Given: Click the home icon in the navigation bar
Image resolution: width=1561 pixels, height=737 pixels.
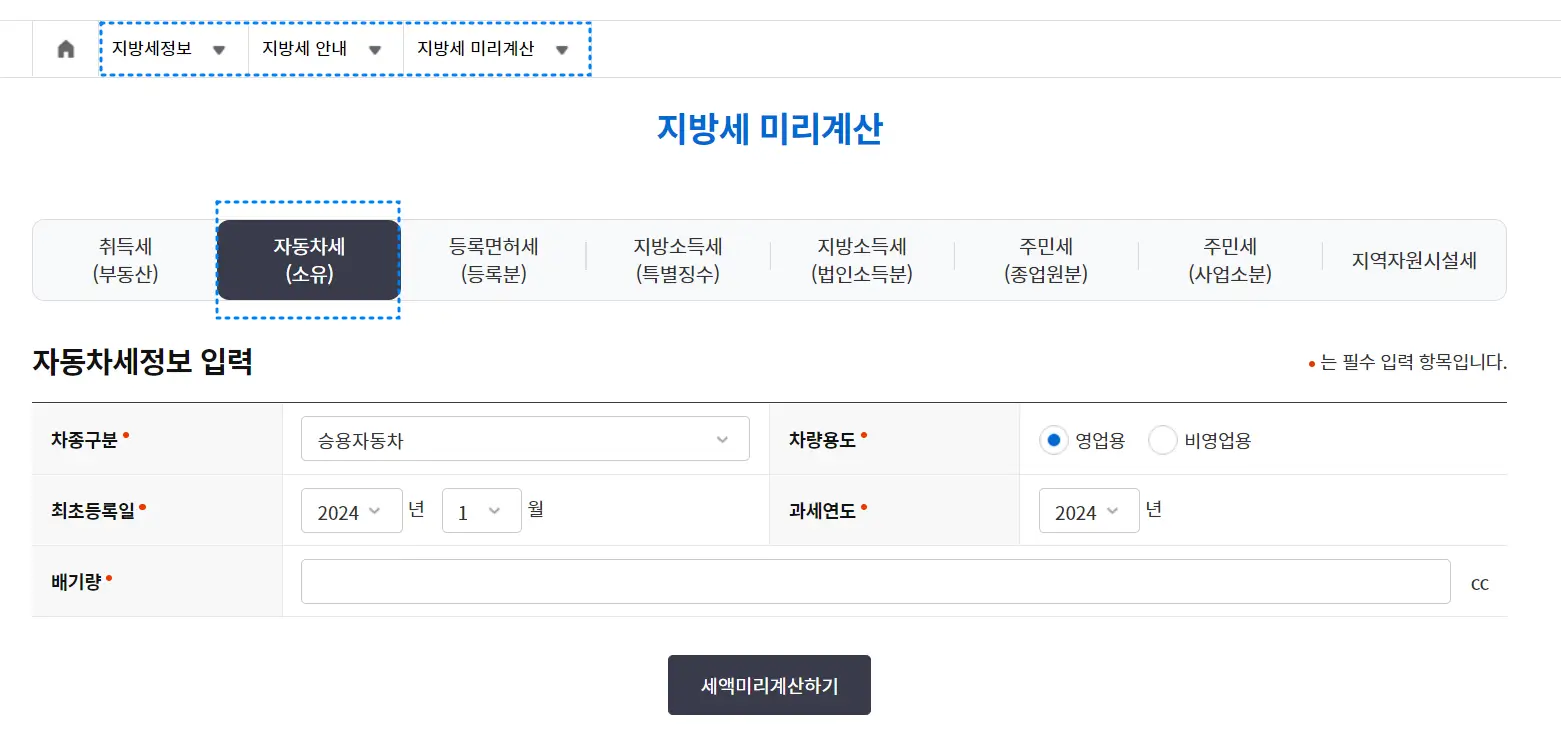Looking at the screenshot, I should (x=64, y=48).
